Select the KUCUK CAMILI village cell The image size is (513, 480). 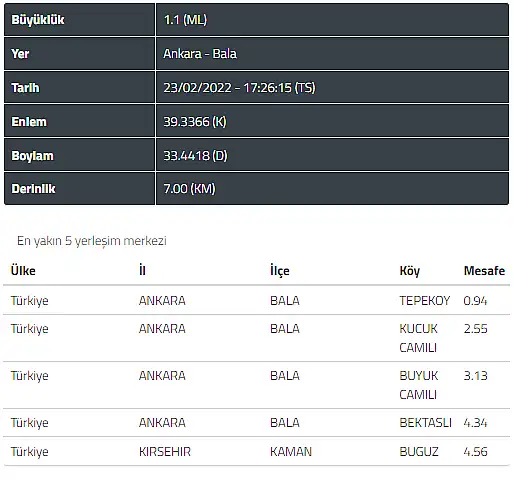tap(418, 338)
